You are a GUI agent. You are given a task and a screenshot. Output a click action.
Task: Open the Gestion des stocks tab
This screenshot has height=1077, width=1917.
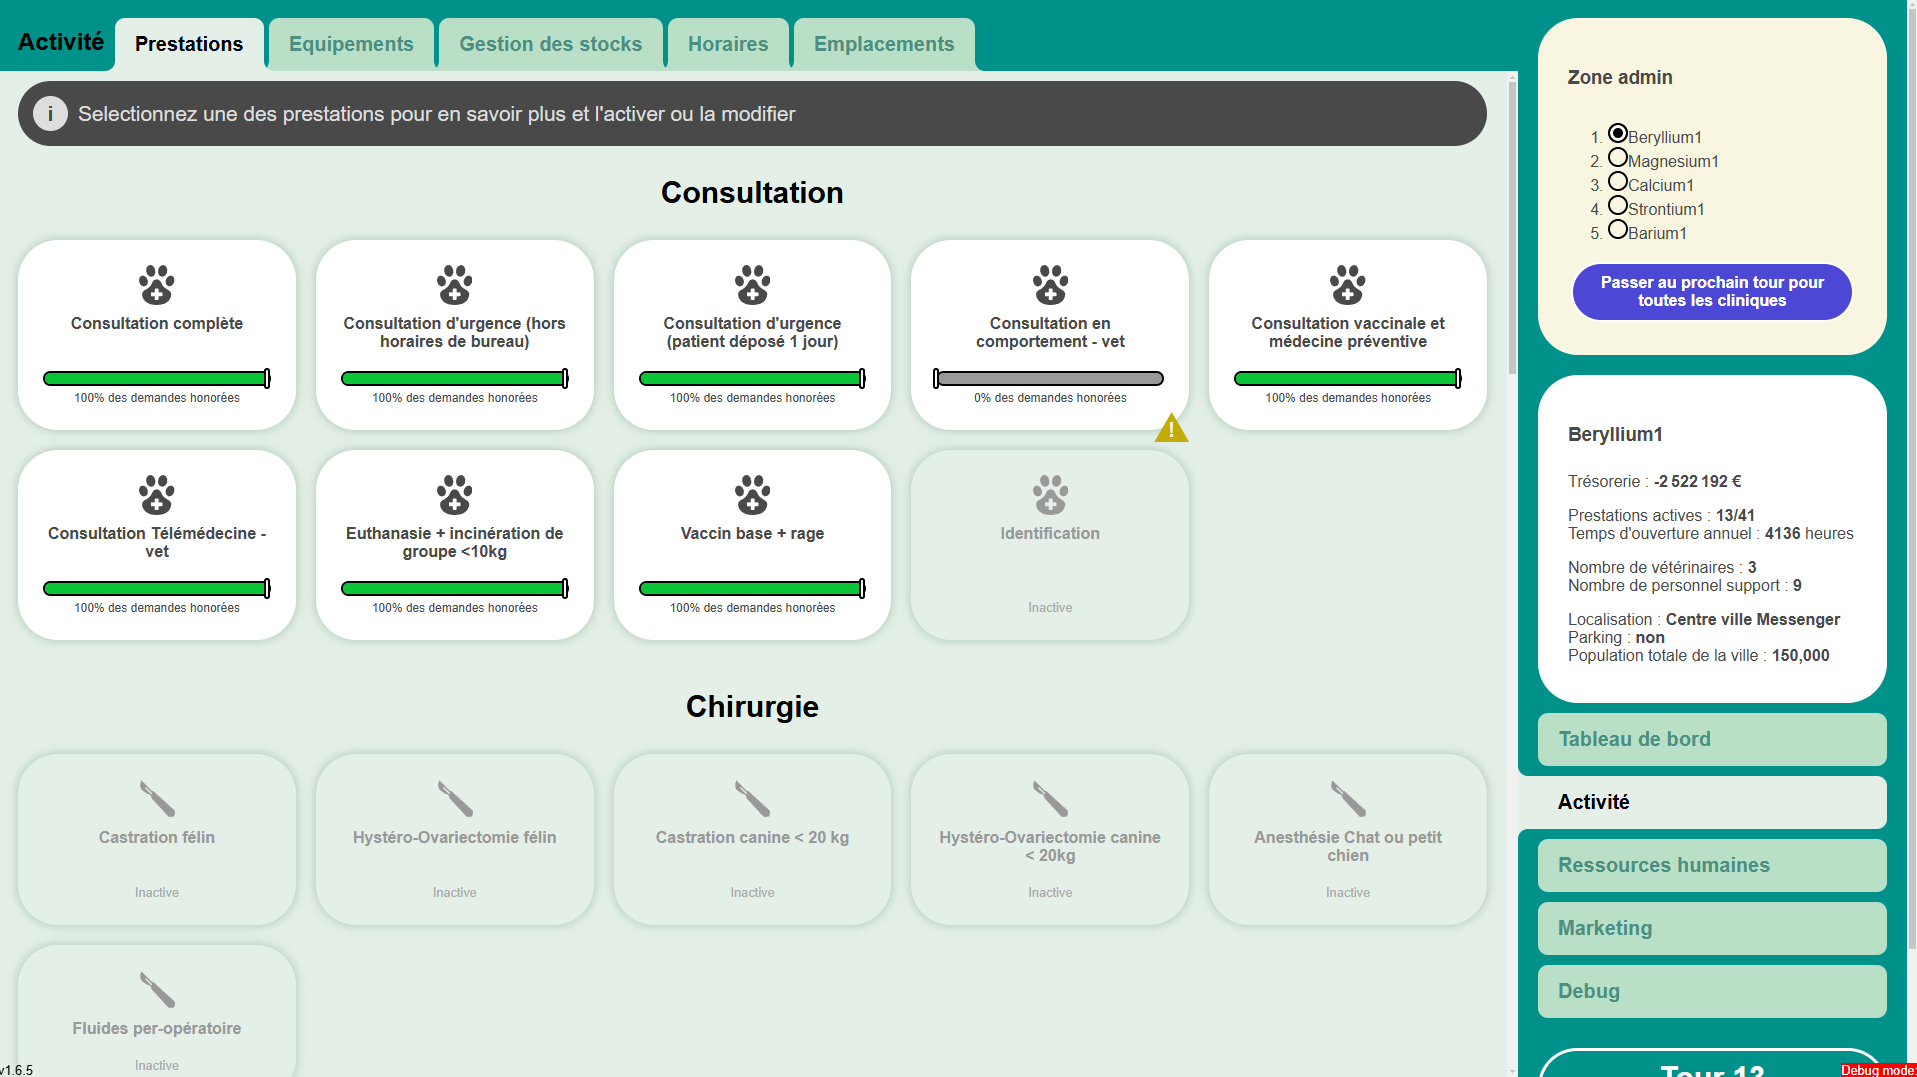point(550,44)
